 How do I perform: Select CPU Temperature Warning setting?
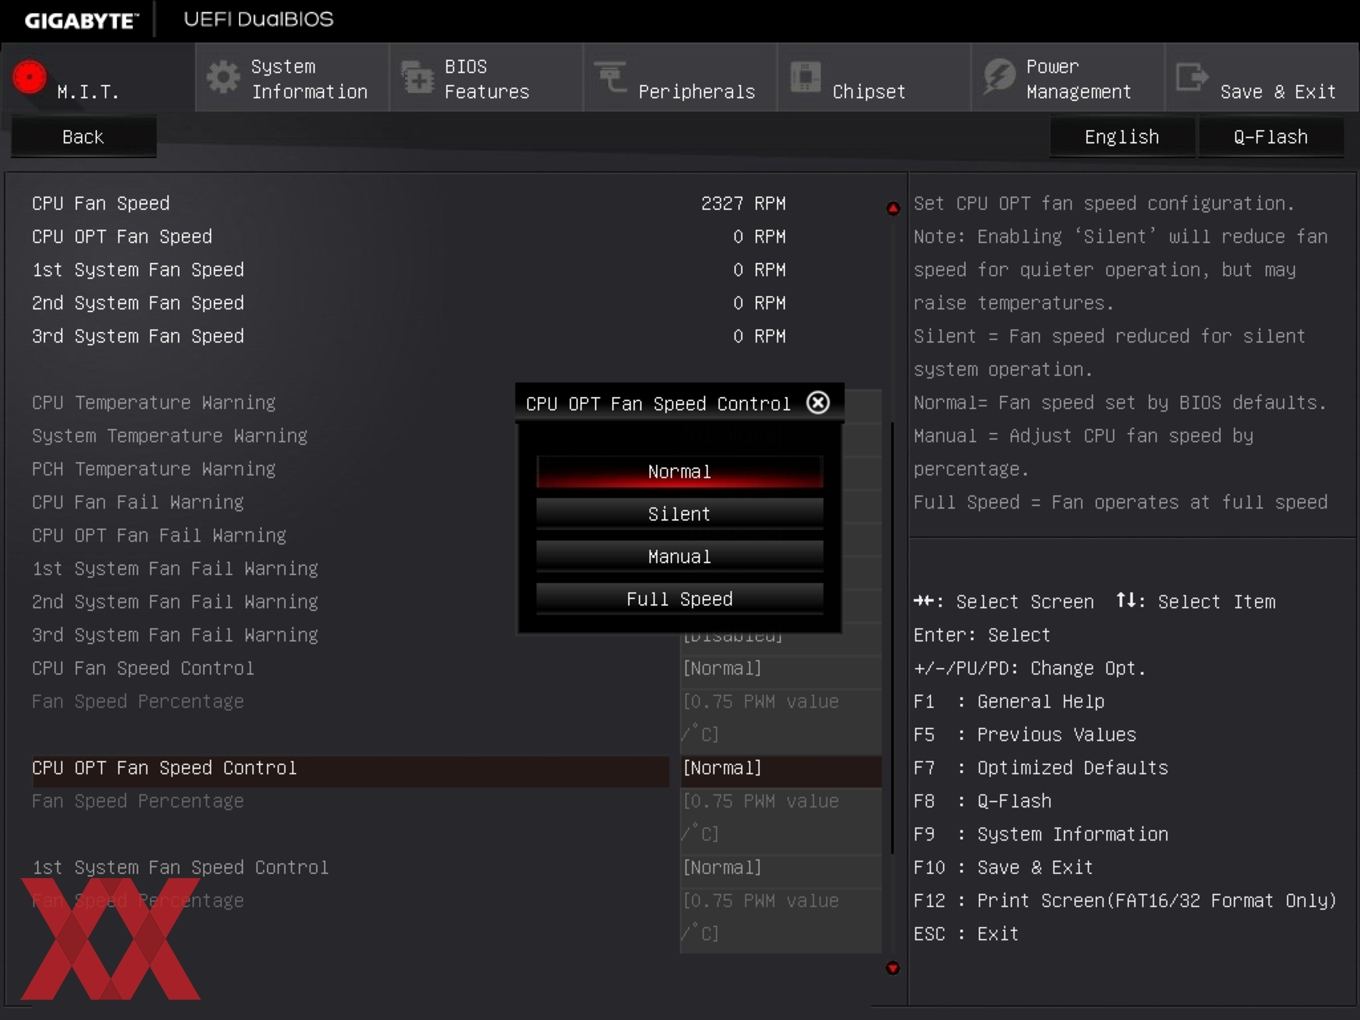click(x=153, y=402)
